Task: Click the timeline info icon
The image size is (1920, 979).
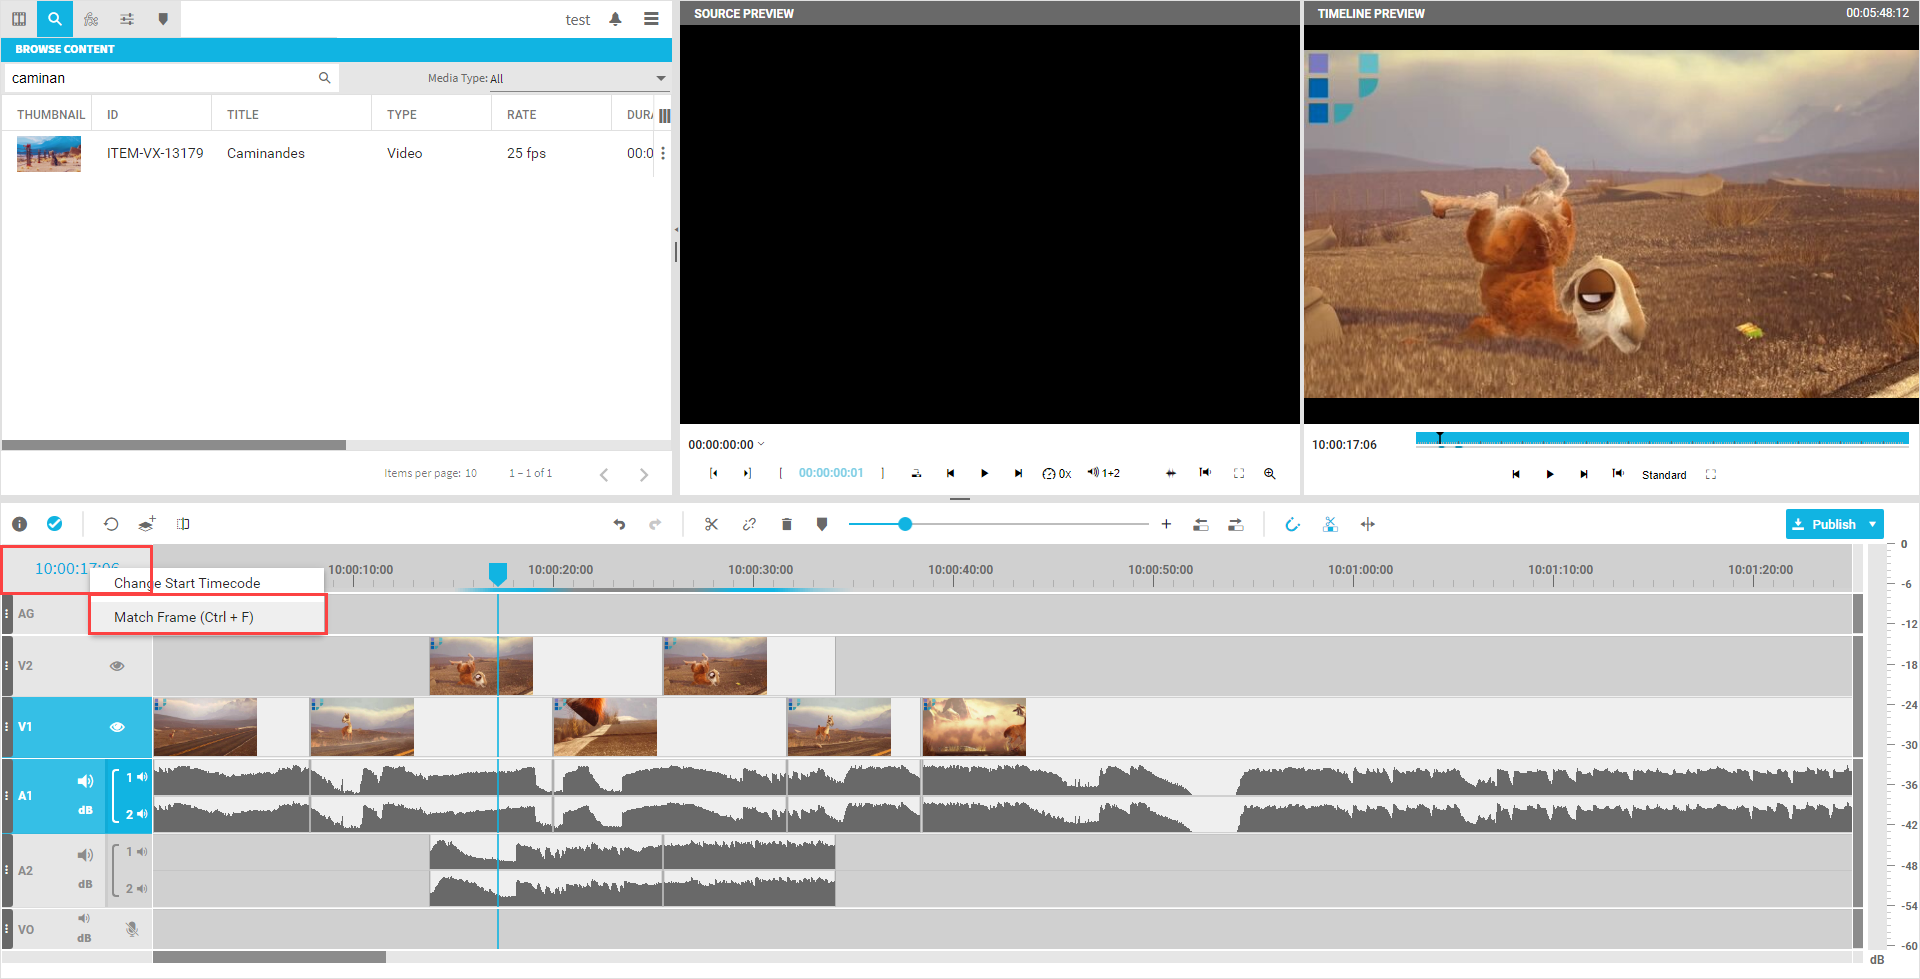Action: point(19,524)
